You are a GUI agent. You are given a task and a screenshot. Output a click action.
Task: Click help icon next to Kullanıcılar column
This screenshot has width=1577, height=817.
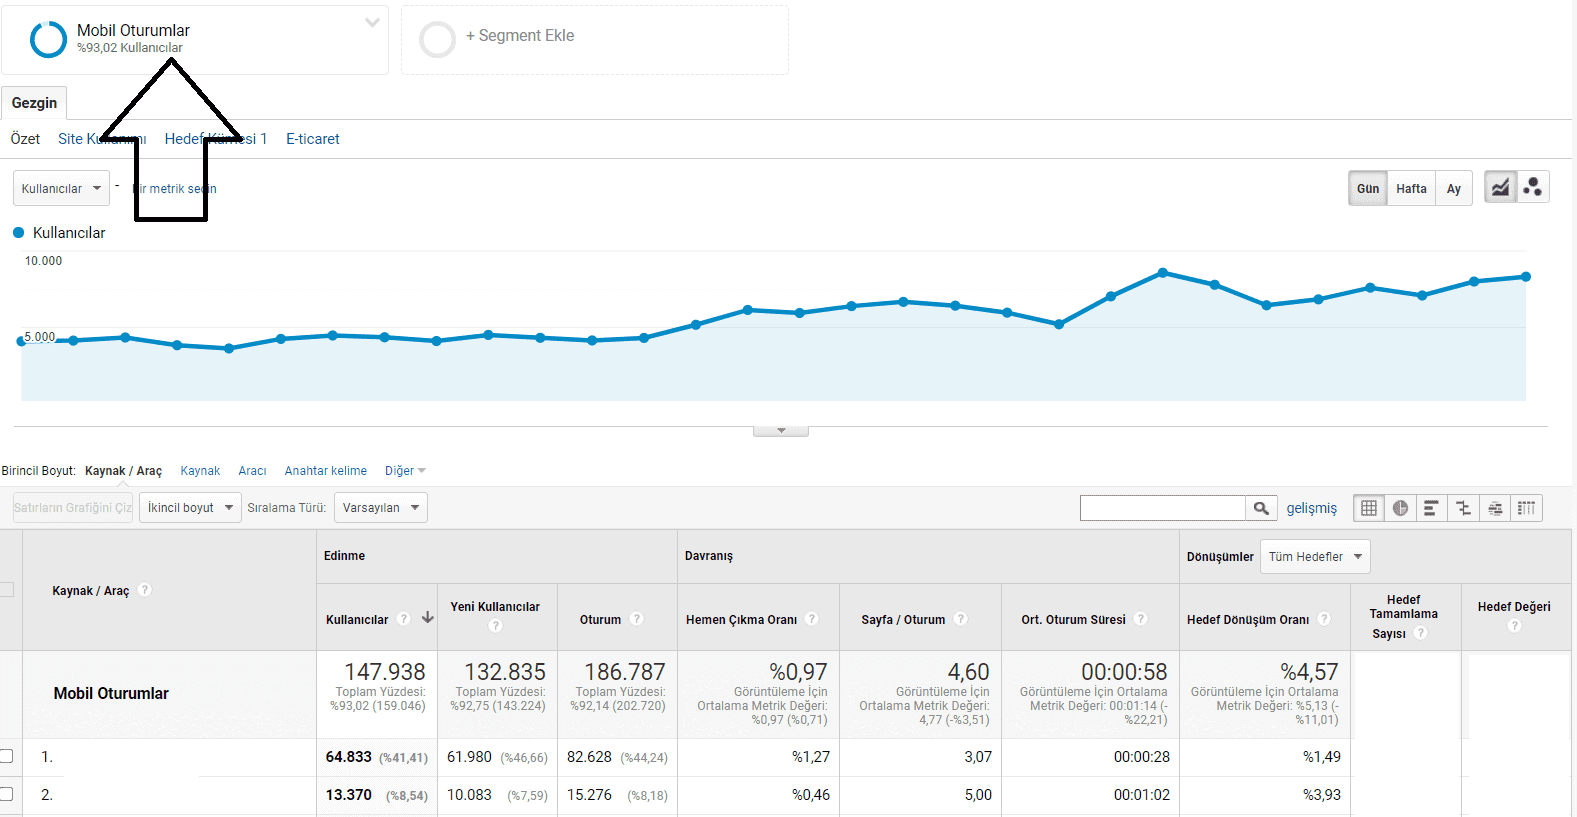[404, 619]
